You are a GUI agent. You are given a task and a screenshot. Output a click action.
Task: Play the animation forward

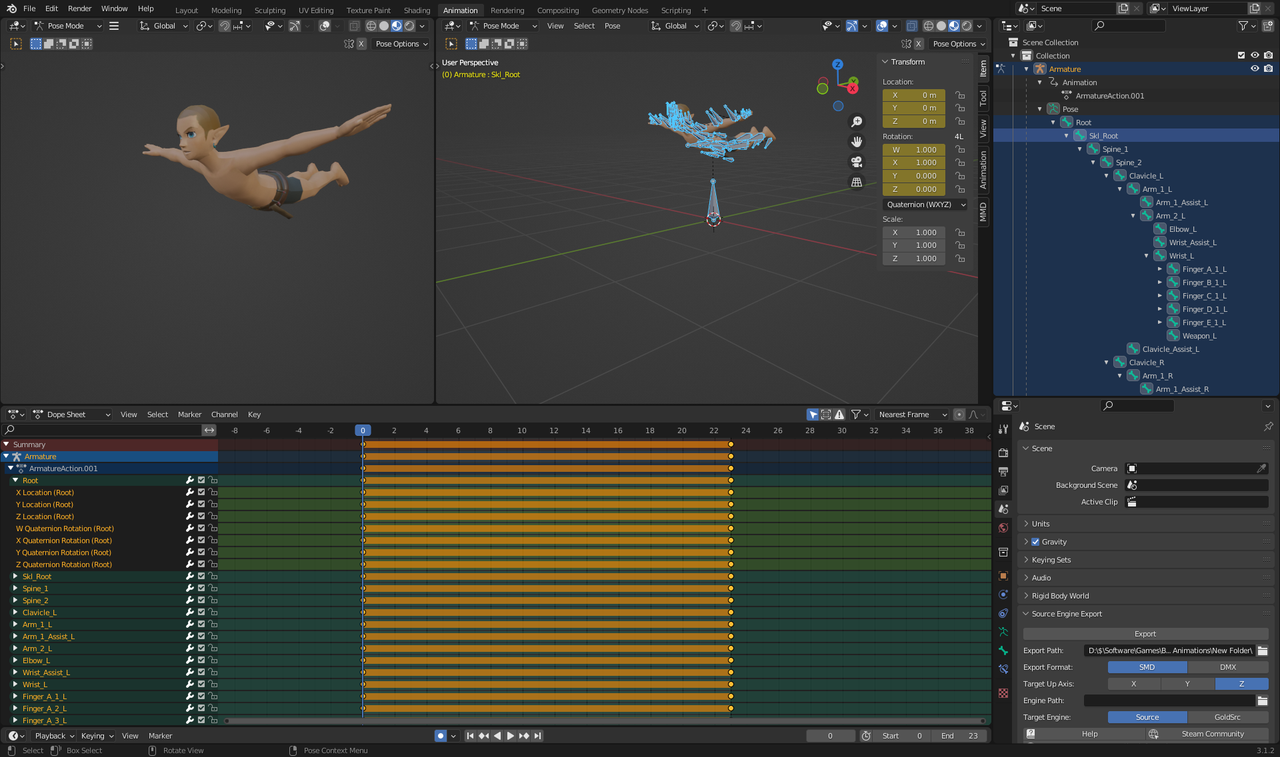(510, 736)
